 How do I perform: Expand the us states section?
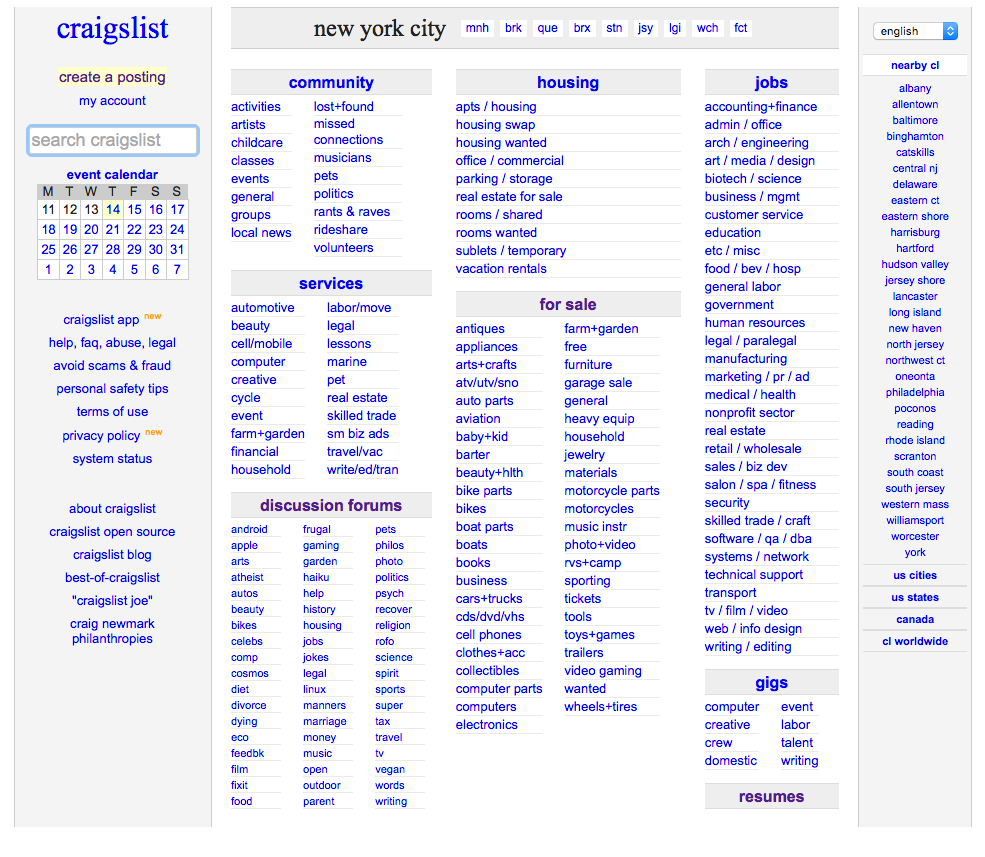tap(915, 597)
